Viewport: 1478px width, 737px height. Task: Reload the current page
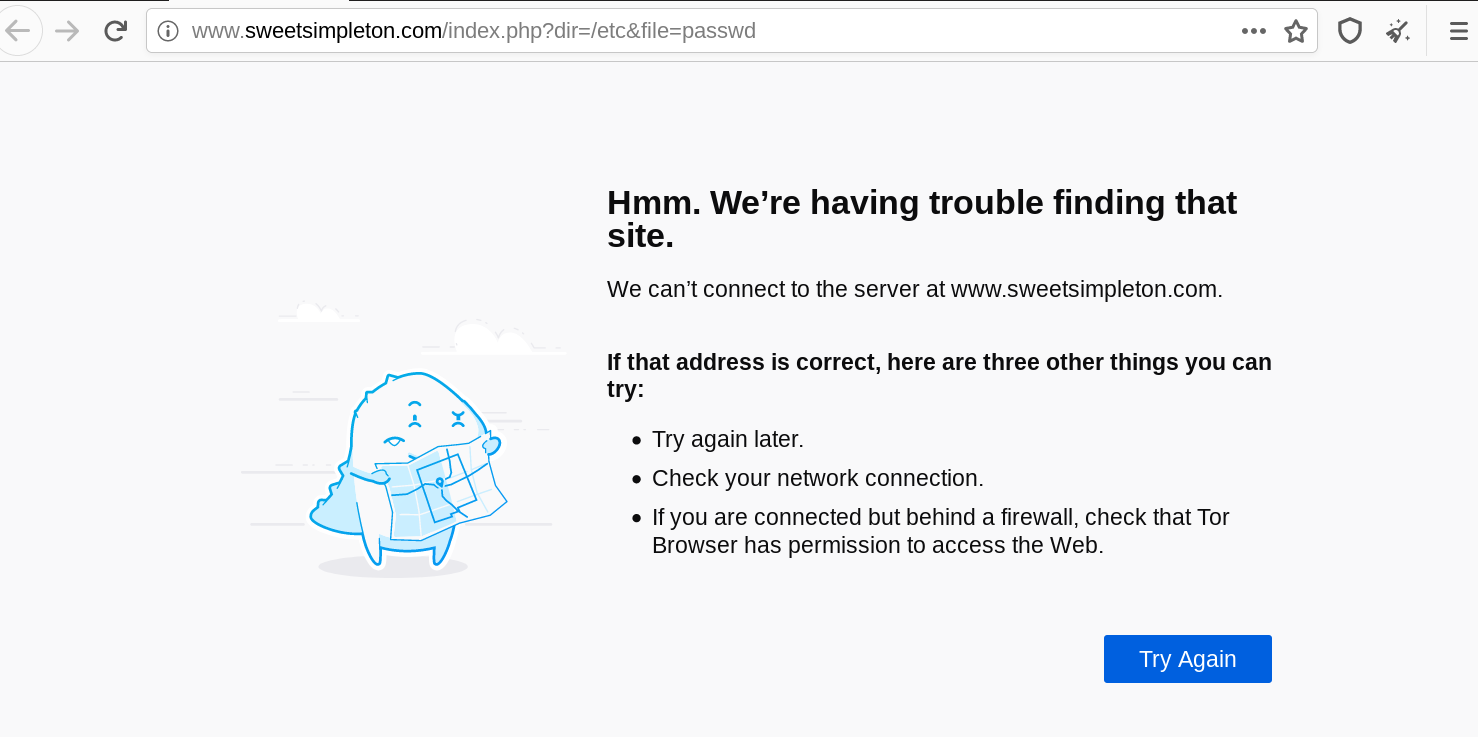[x=116, y=31]
